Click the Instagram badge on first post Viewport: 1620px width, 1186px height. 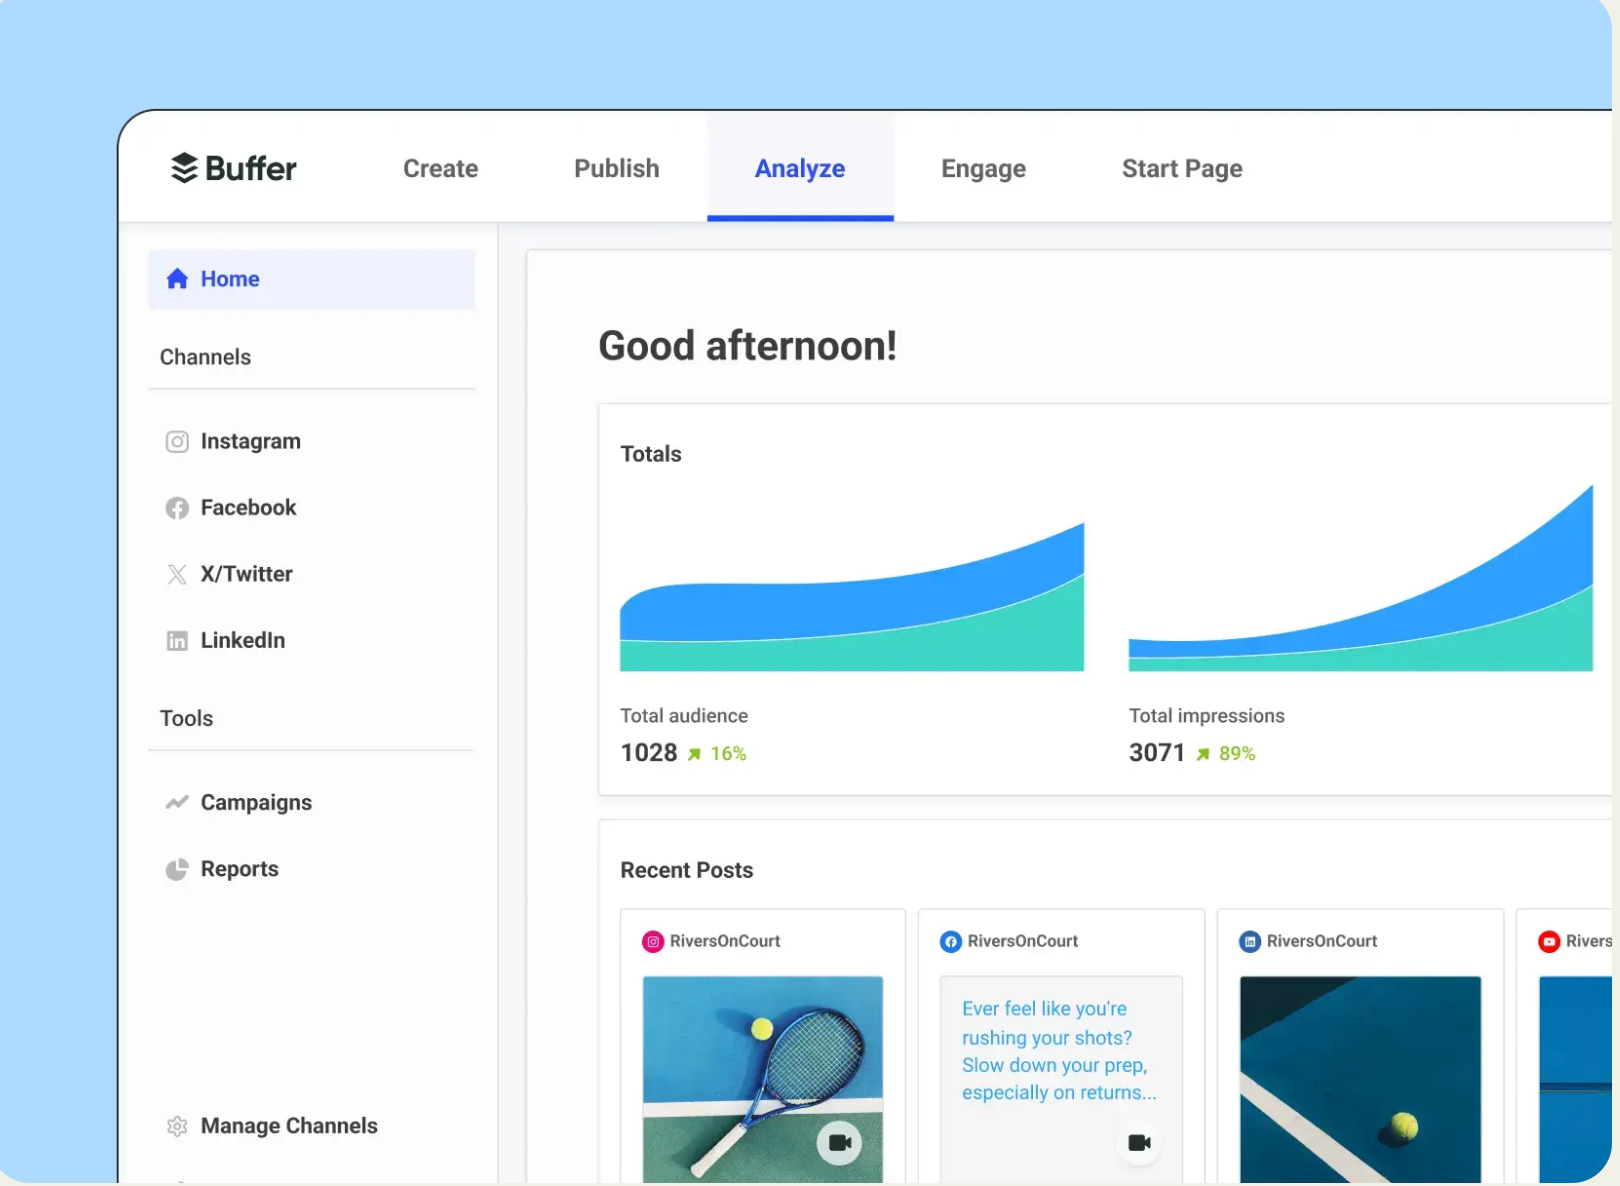tap(653, 941)
